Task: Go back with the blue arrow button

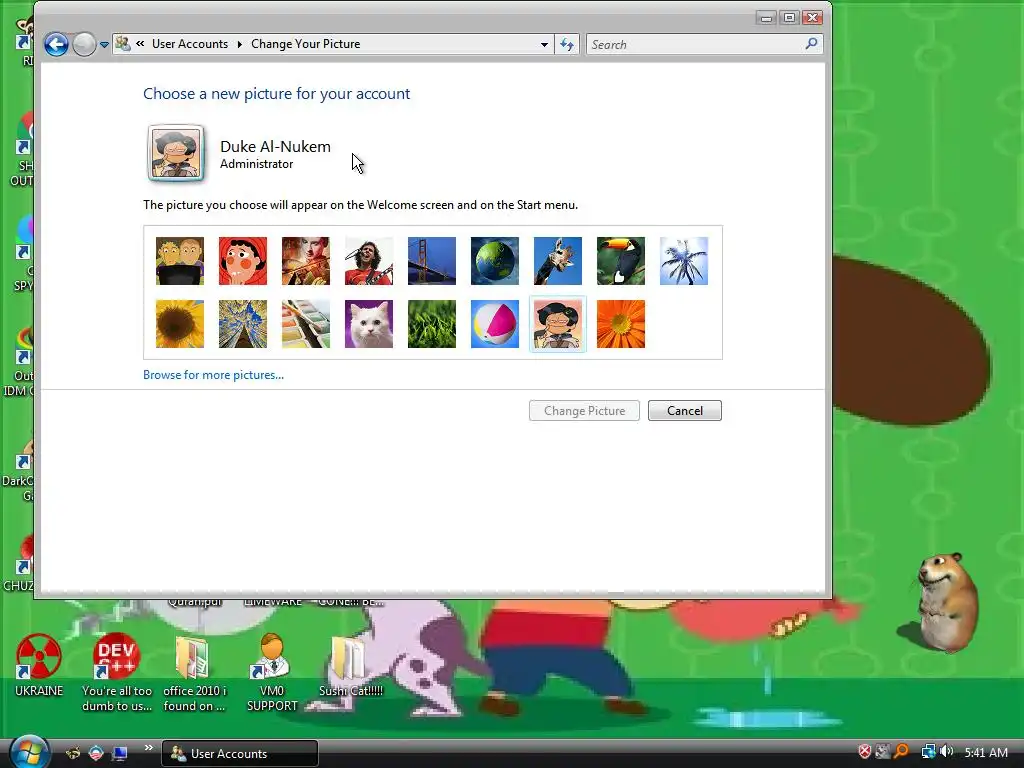Action: click(56, 44)
